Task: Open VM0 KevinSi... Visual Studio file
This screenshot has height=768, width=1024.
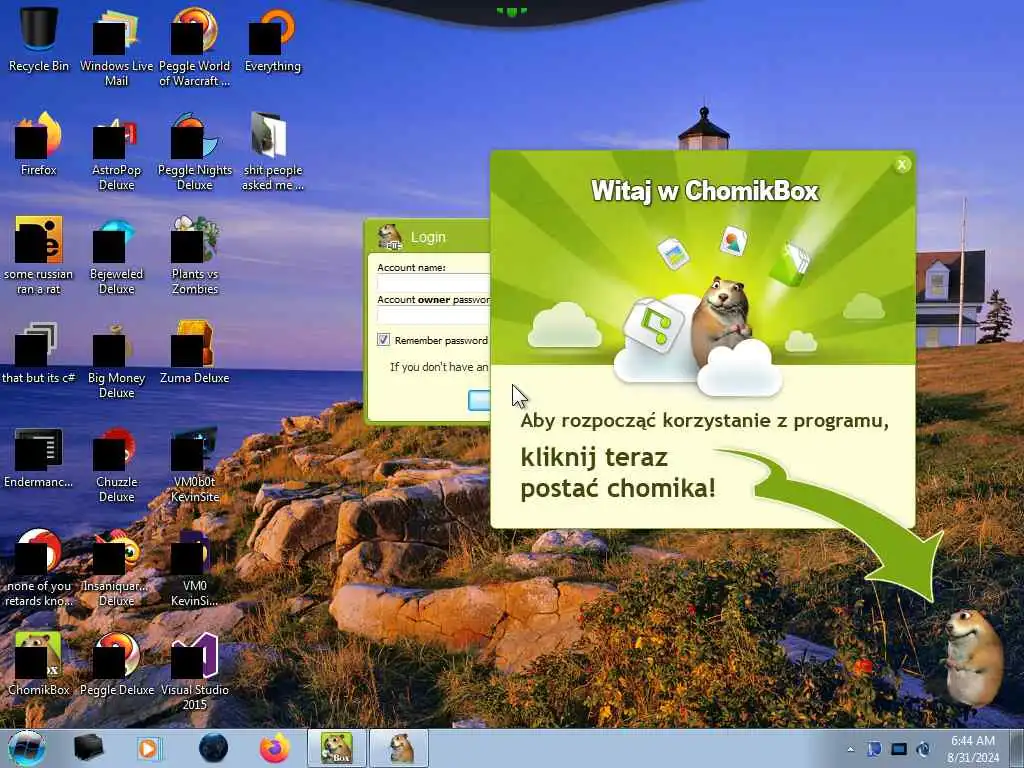Action: pos(195,567)
